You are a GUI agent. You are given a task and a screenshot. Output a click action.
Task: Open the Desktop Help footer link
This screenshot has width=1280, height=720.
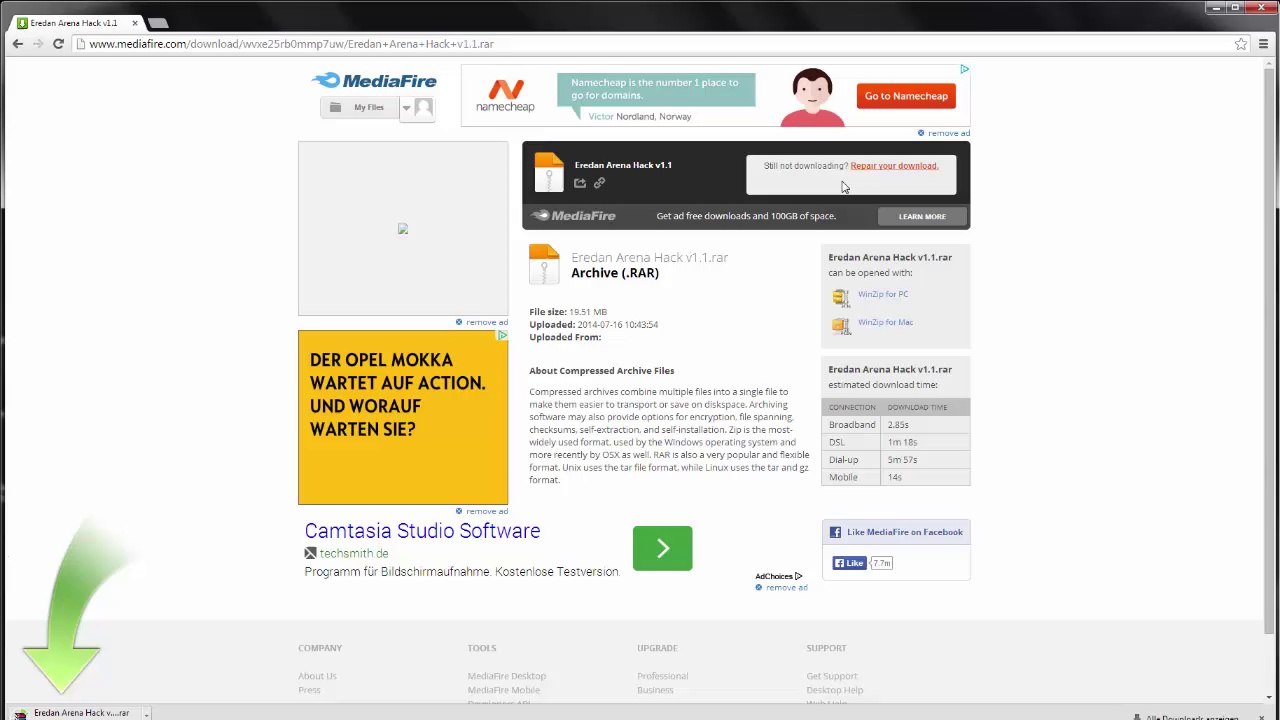(835, 690)
